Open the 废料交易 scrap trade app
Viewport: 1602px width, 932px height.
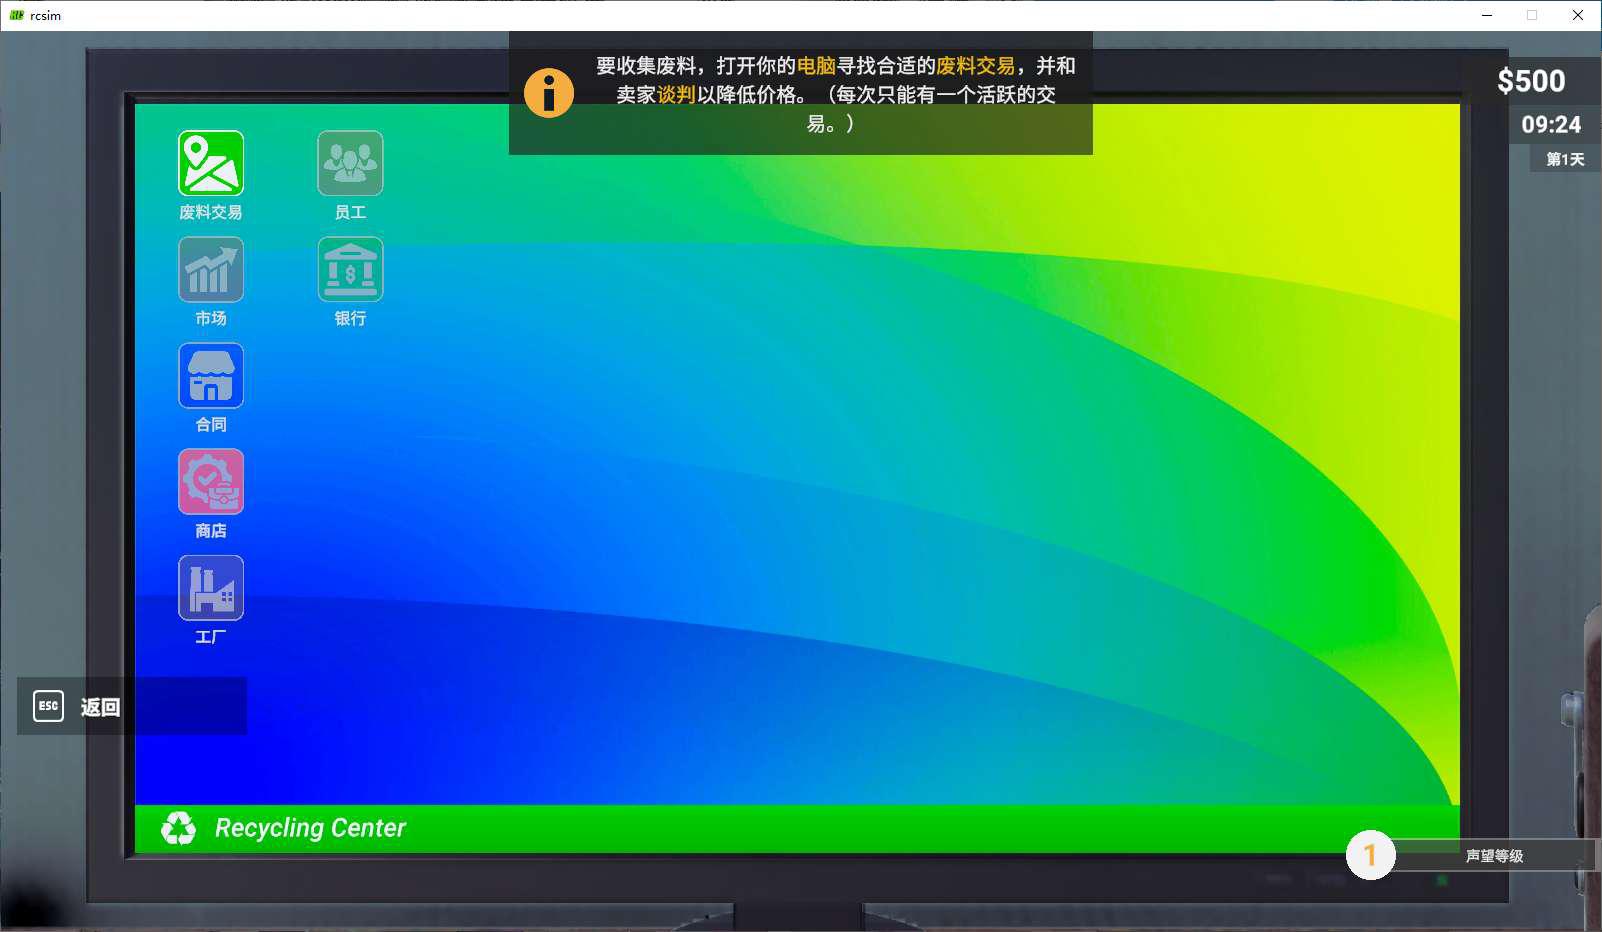point(211,163)
